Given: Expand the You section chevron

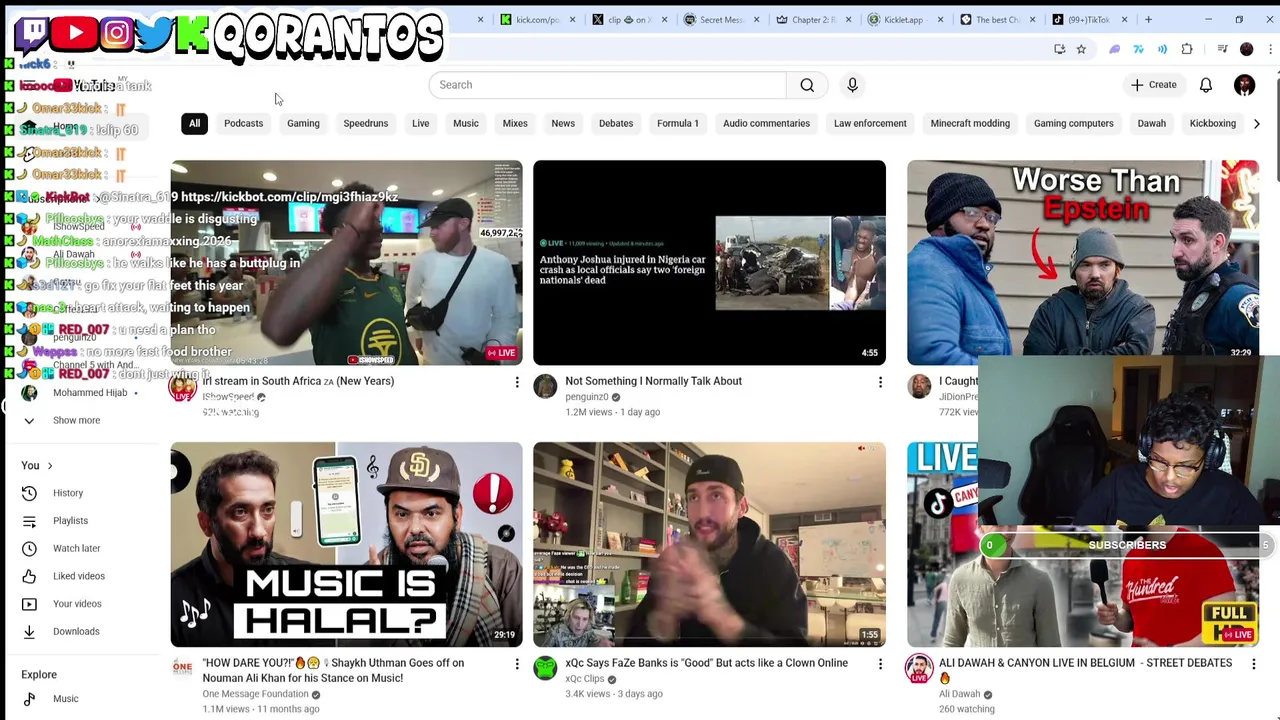Looking at the screenshot, I should click(x=49, y=466).
